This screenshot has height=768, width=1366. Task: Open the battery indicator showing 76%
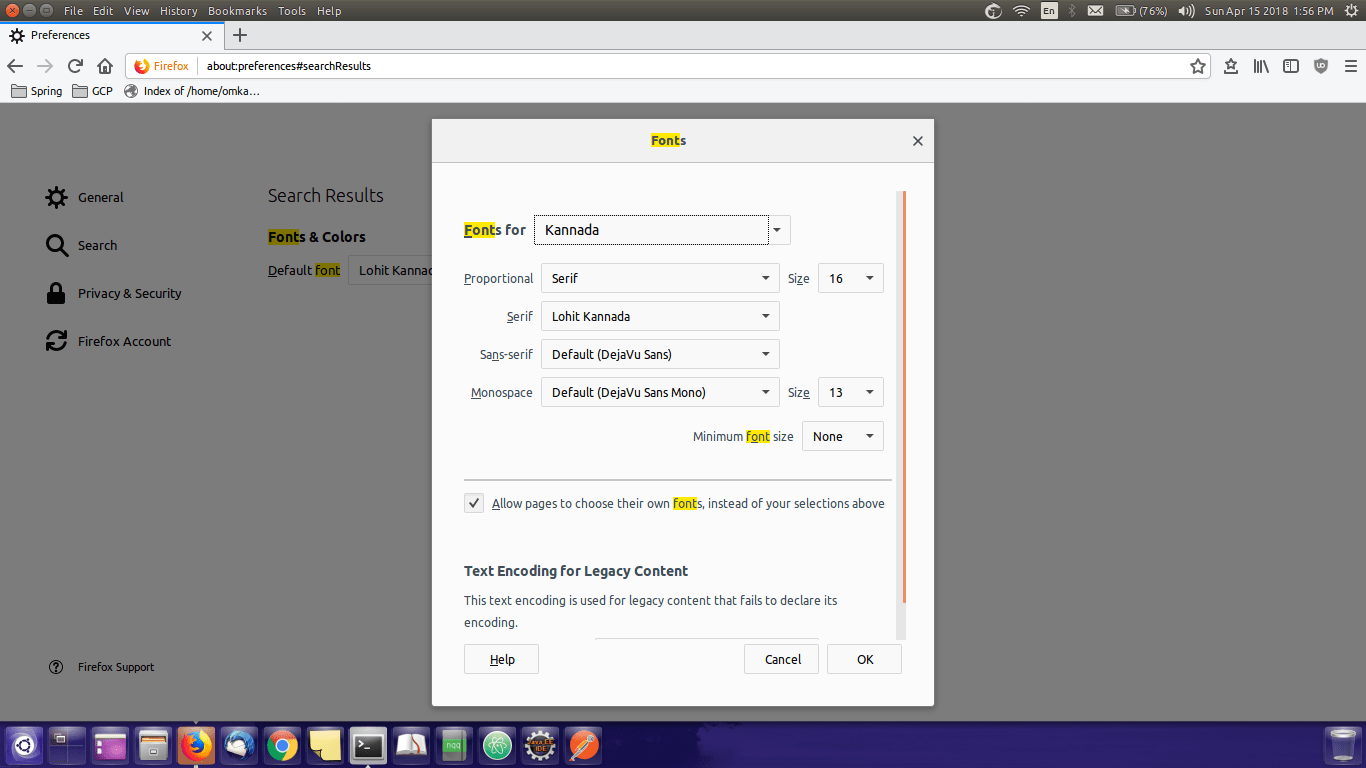tap(1141, 11)
